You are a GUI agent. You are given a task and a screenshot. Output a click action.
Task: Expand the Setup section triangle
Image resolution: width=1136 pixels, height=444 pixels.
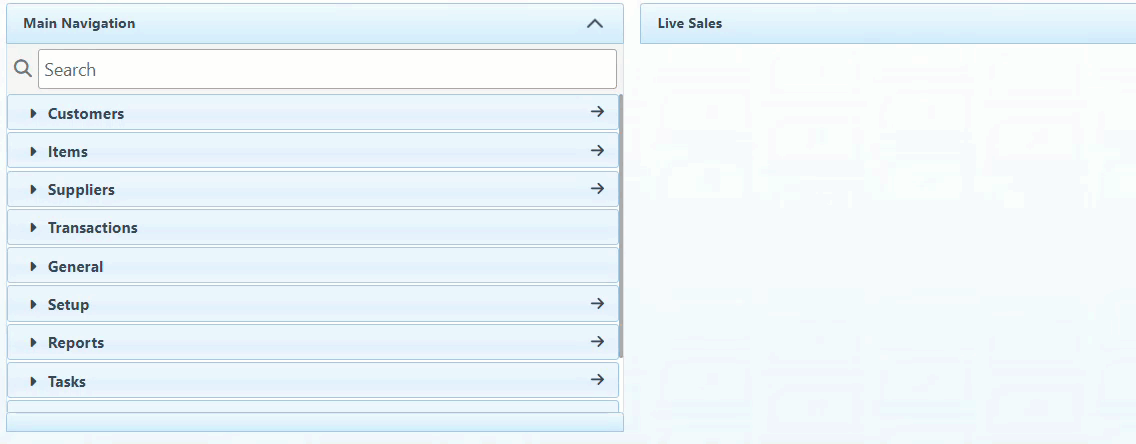[33, 305]
